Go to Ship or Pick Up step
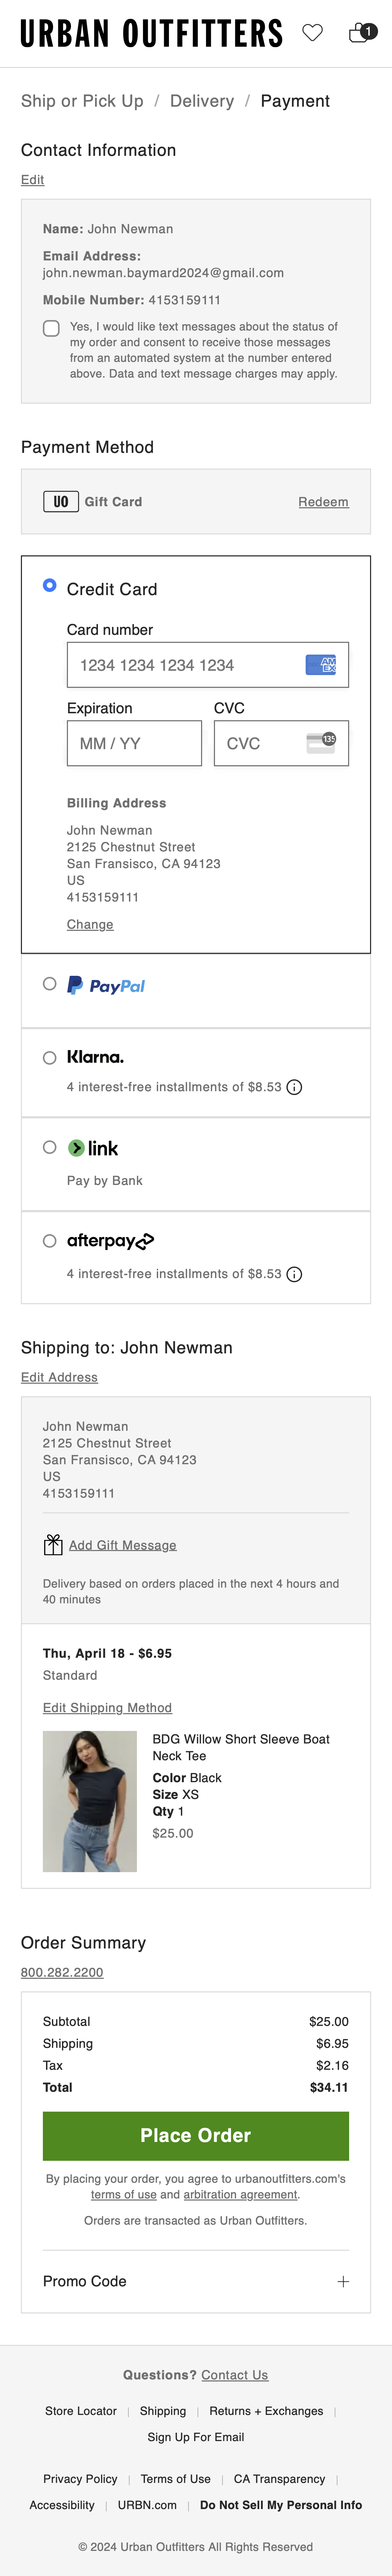This screenshot has height=2576, width=392. coord(82,101)
